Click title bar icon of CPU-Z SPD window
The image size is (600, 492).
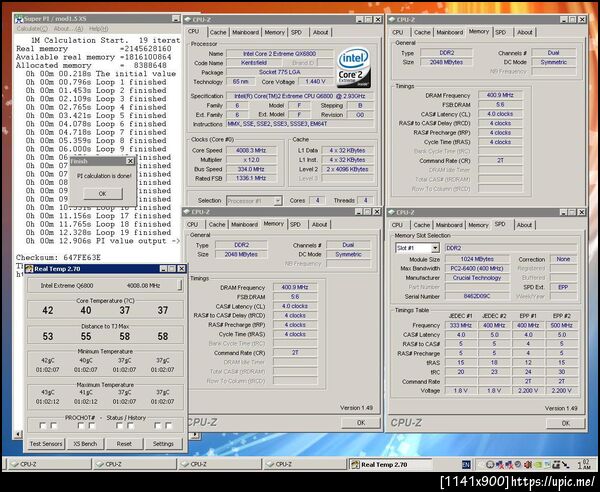pyautogui.click(x=391, y=212)
